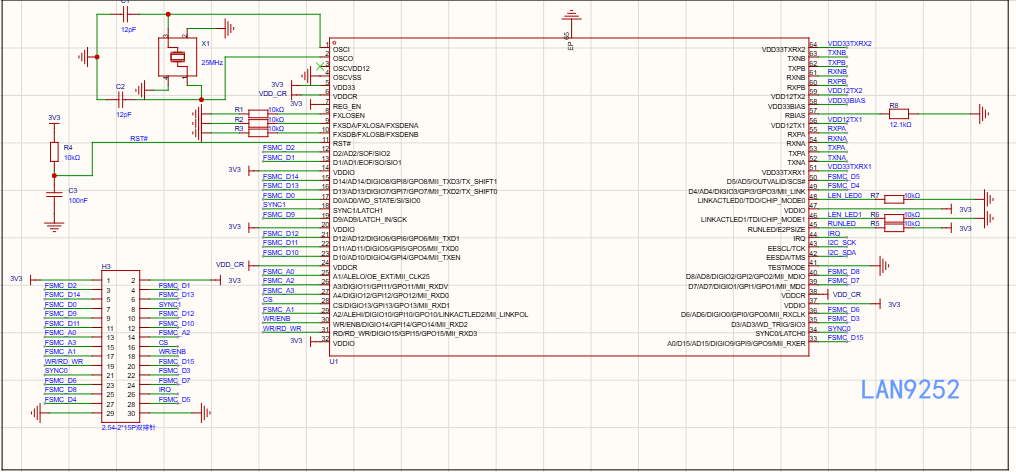
Task: Click the 25MHz crystal value label
Action: 213,63
